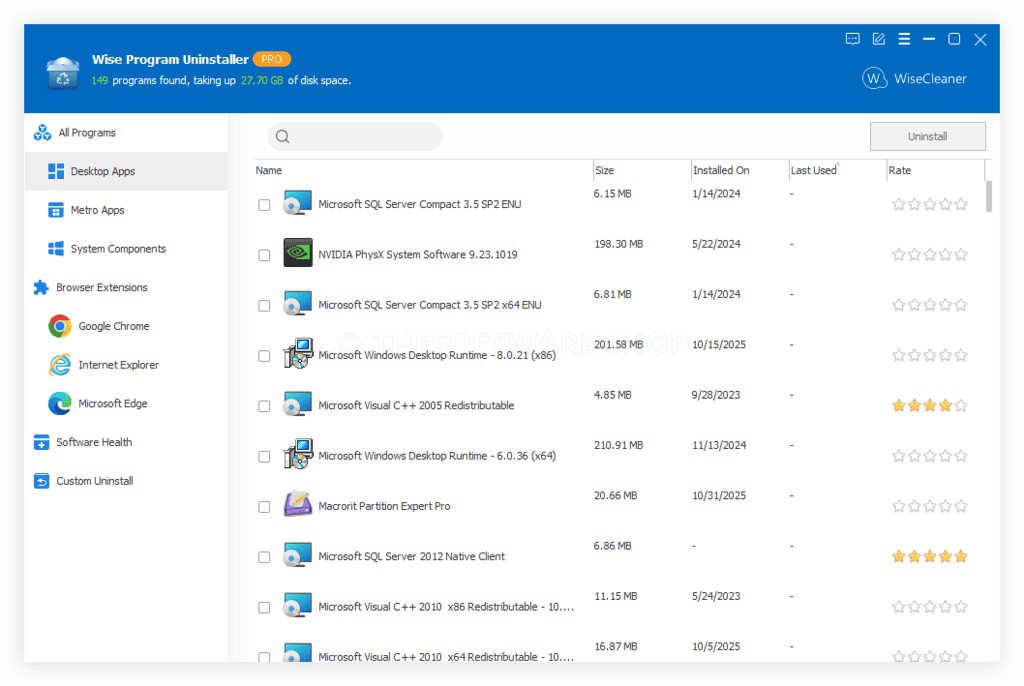Image resolution: width=1024 pixels, height=686 pixels.
Task: Click the Uninstall button
Action: point(927,137)
